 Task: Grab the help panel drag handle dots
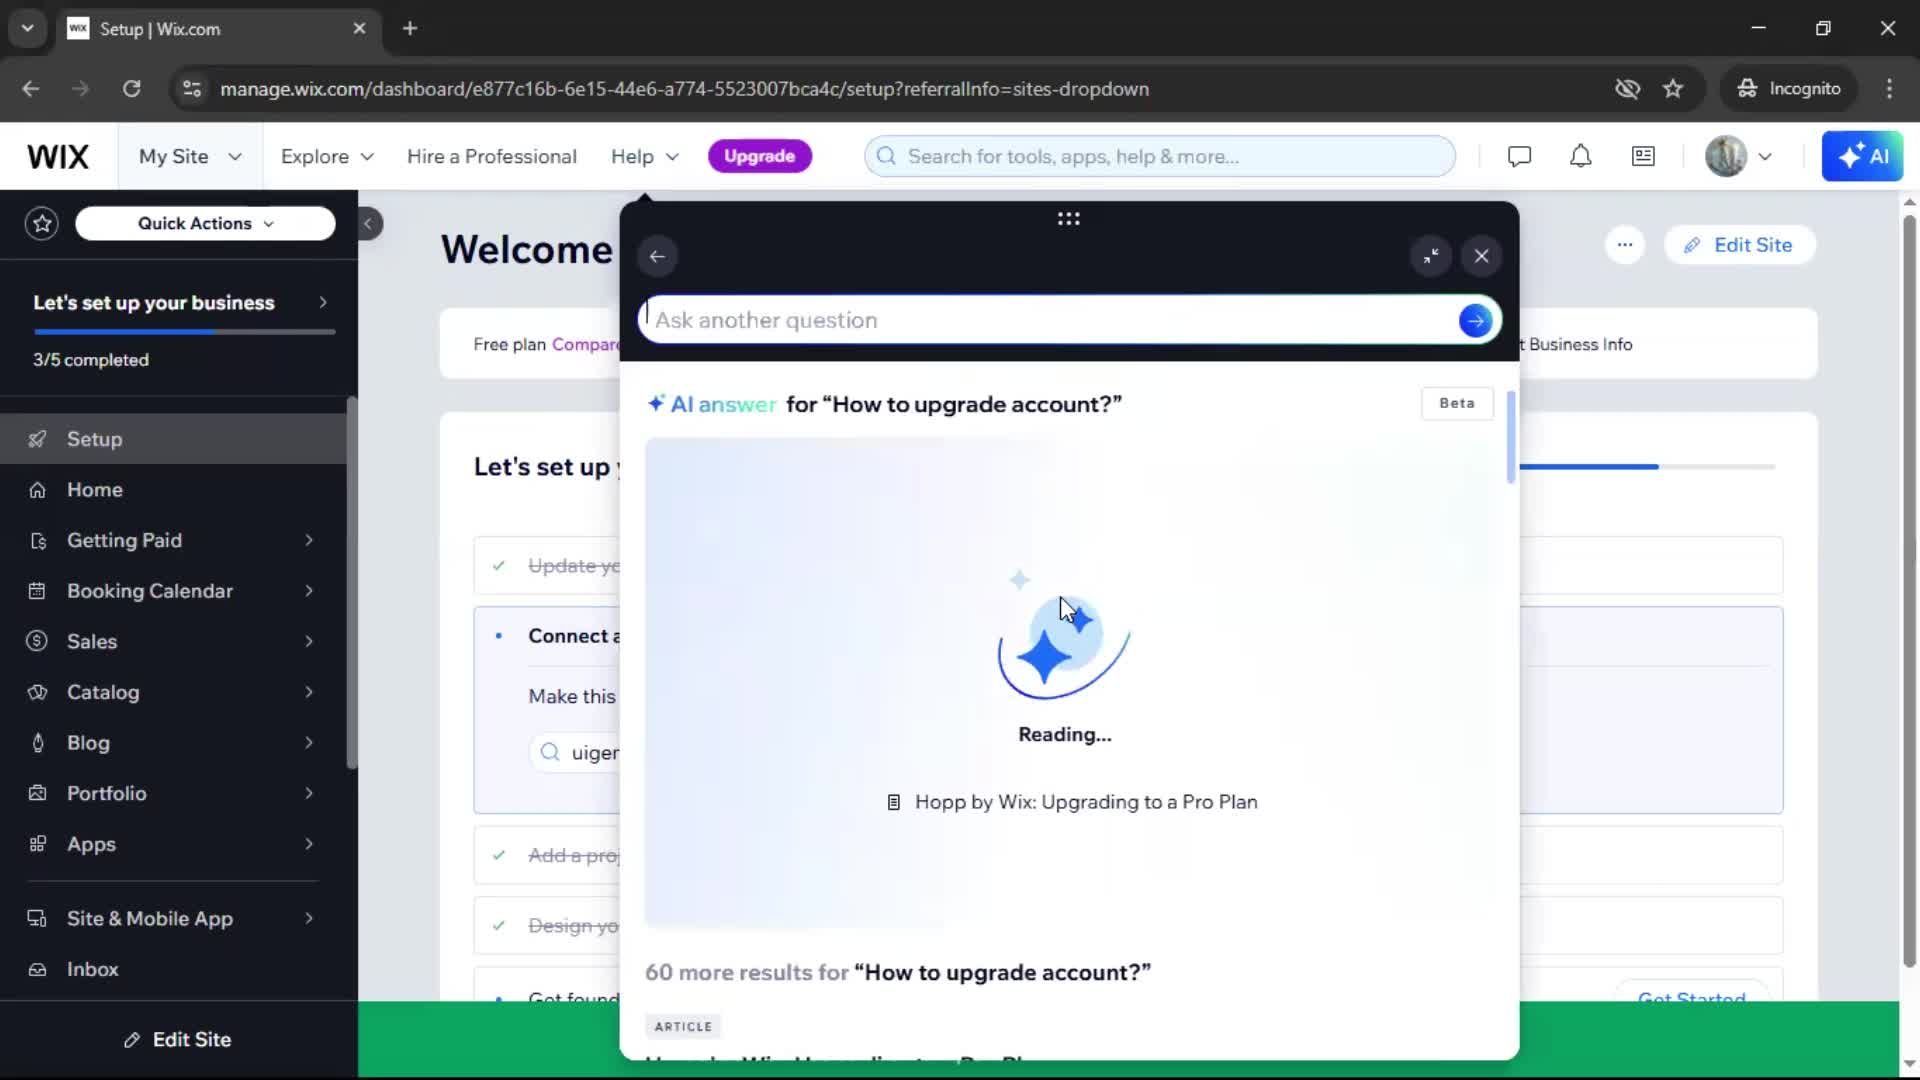click(x=1068, y=219)
